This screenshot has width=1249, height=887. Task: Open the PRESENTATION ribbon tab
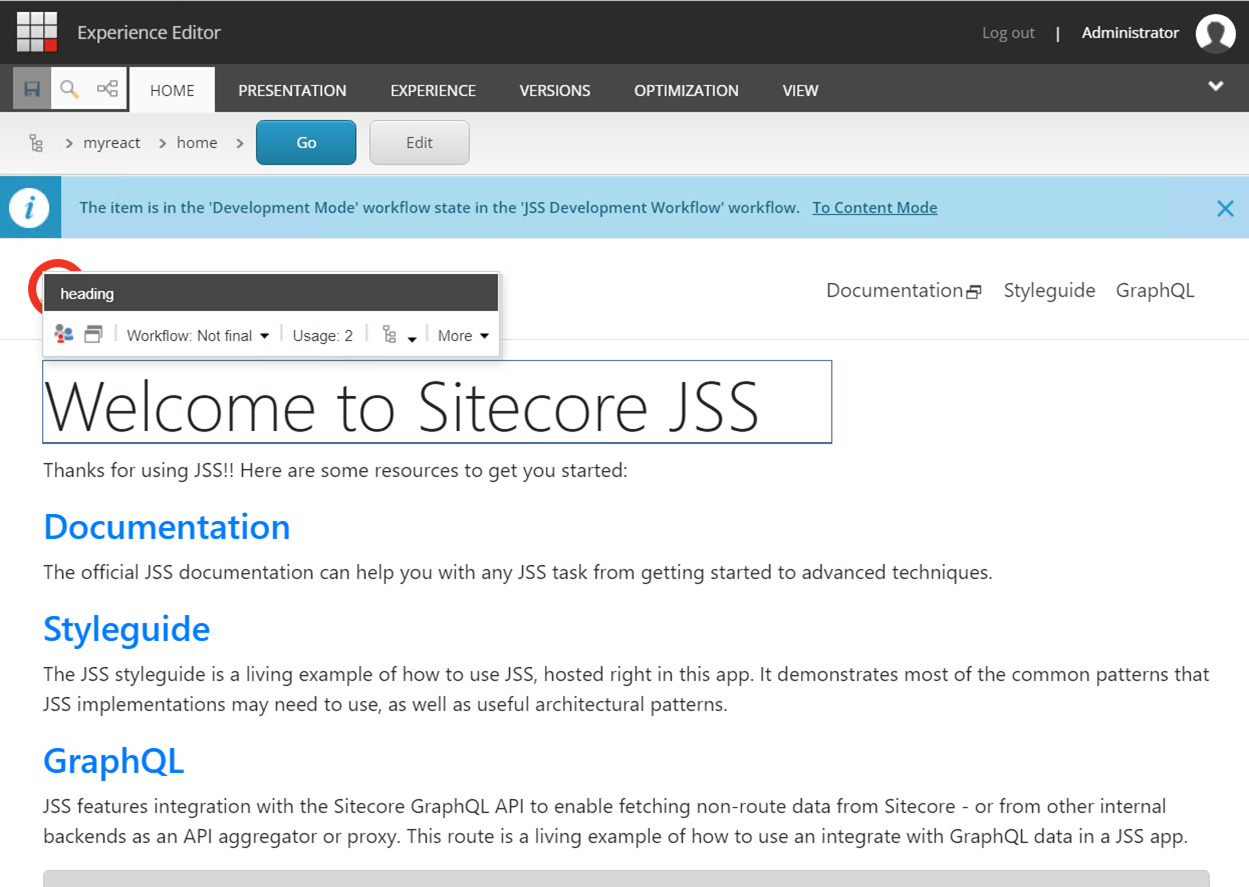pyautogui.click(x=292, y=90)
